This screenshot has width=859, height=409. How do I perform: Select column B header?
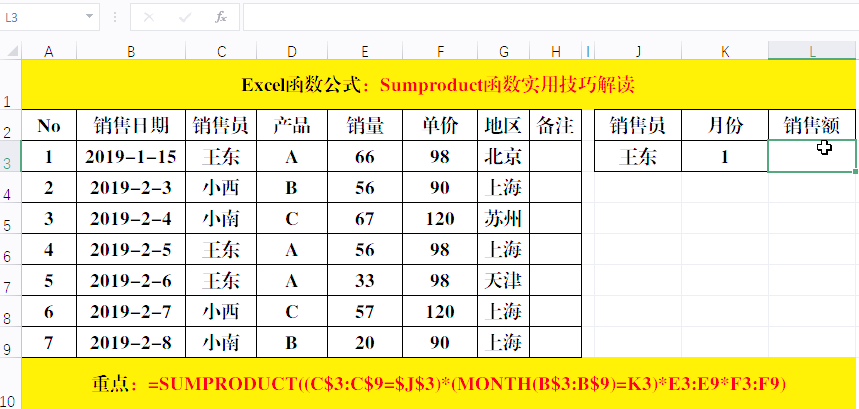click(131, 51)
